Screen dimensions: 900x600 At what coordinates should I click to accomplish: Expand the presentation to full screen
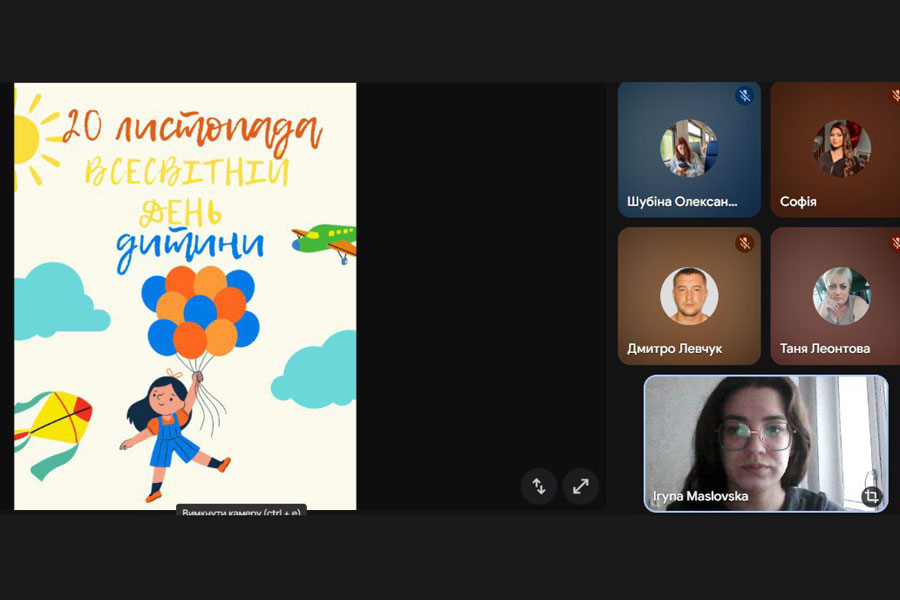[x=581, y=486]
